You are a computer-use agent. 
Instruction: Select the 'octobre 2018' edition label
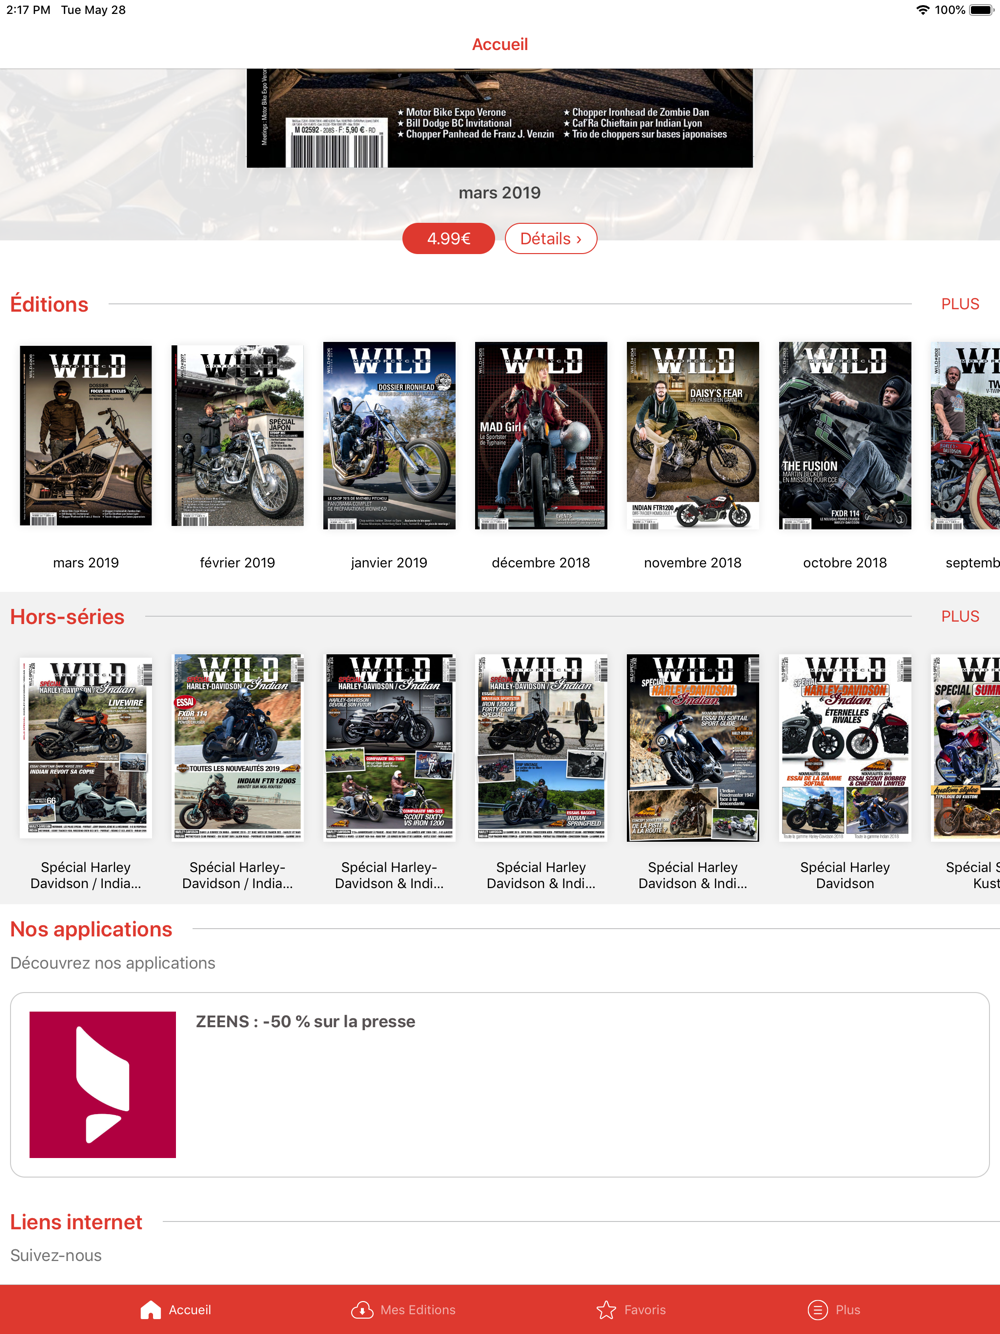845,563
